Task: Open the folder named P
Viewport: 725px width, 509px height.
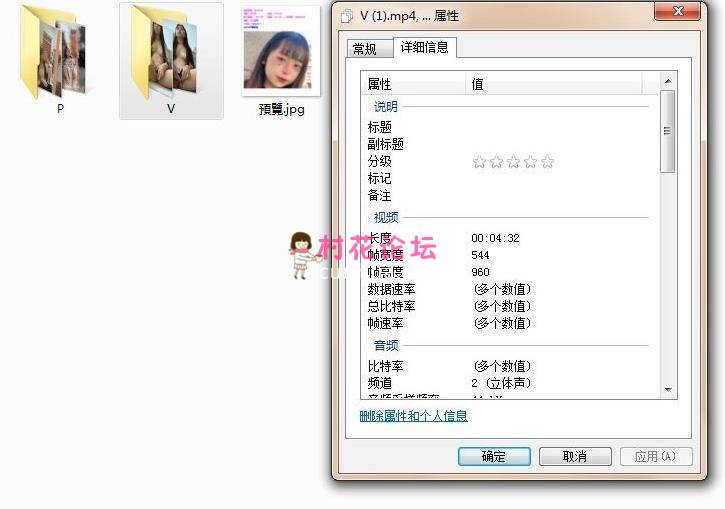Action: (59, 56)
